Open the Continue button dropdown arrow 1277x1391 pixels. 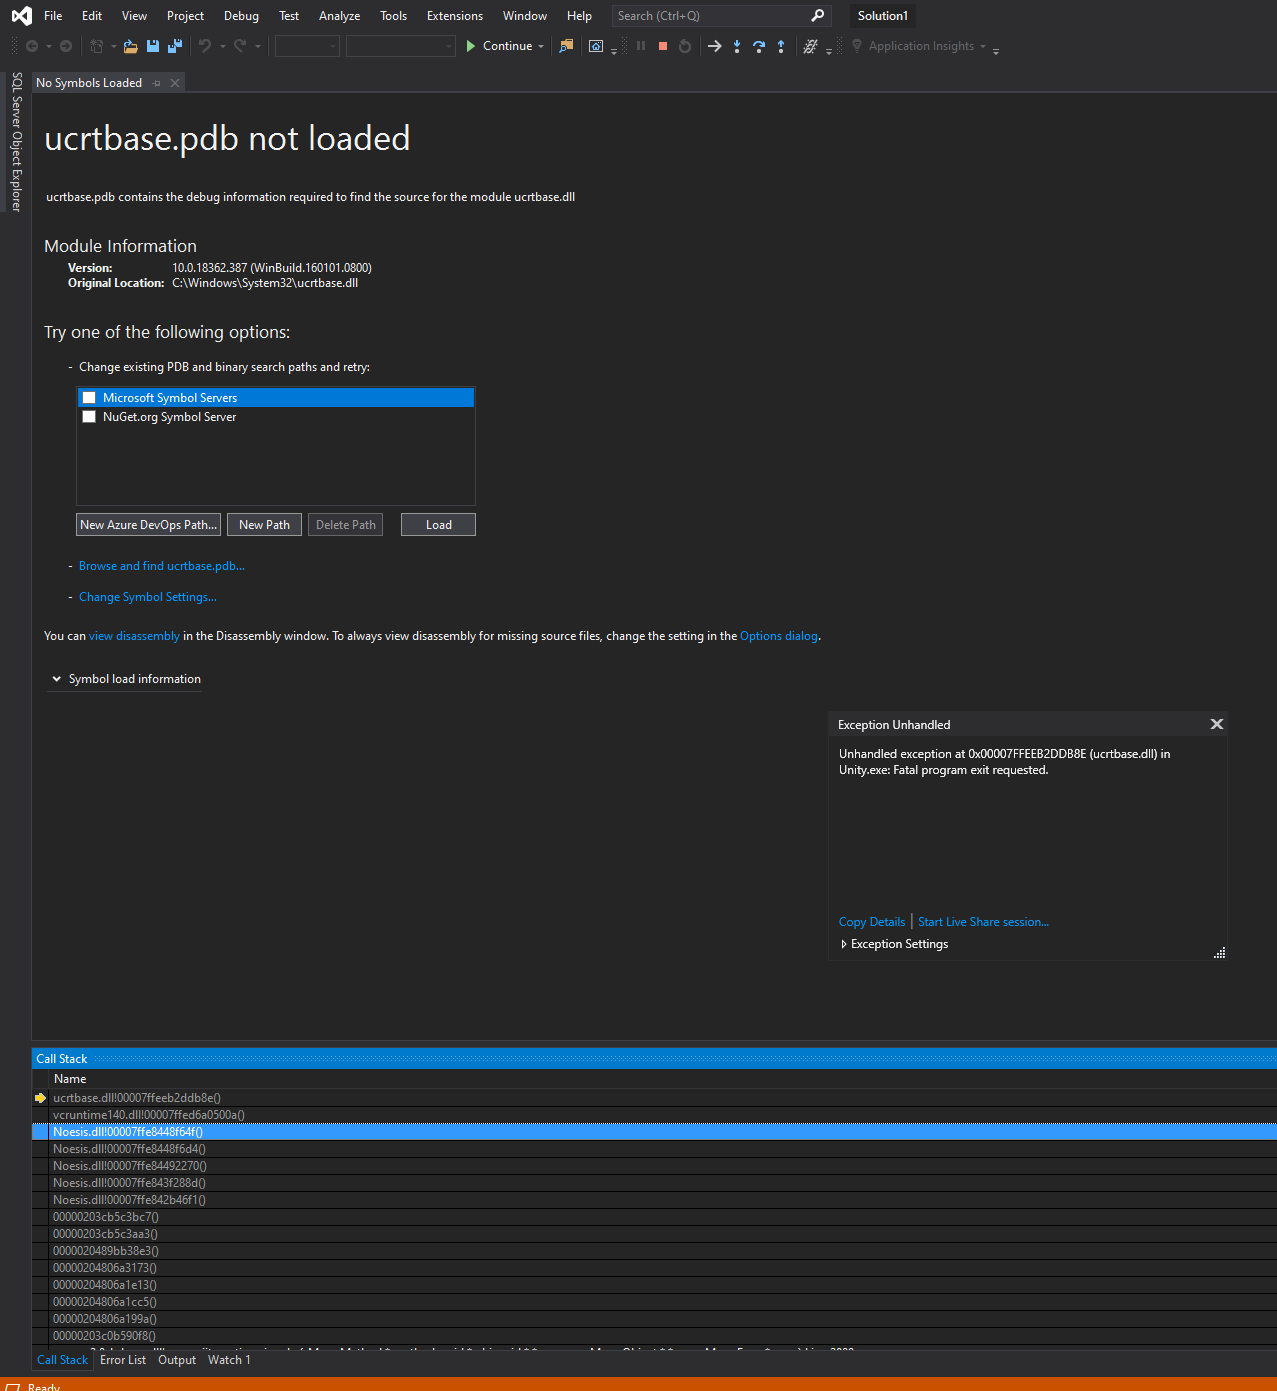541,46
